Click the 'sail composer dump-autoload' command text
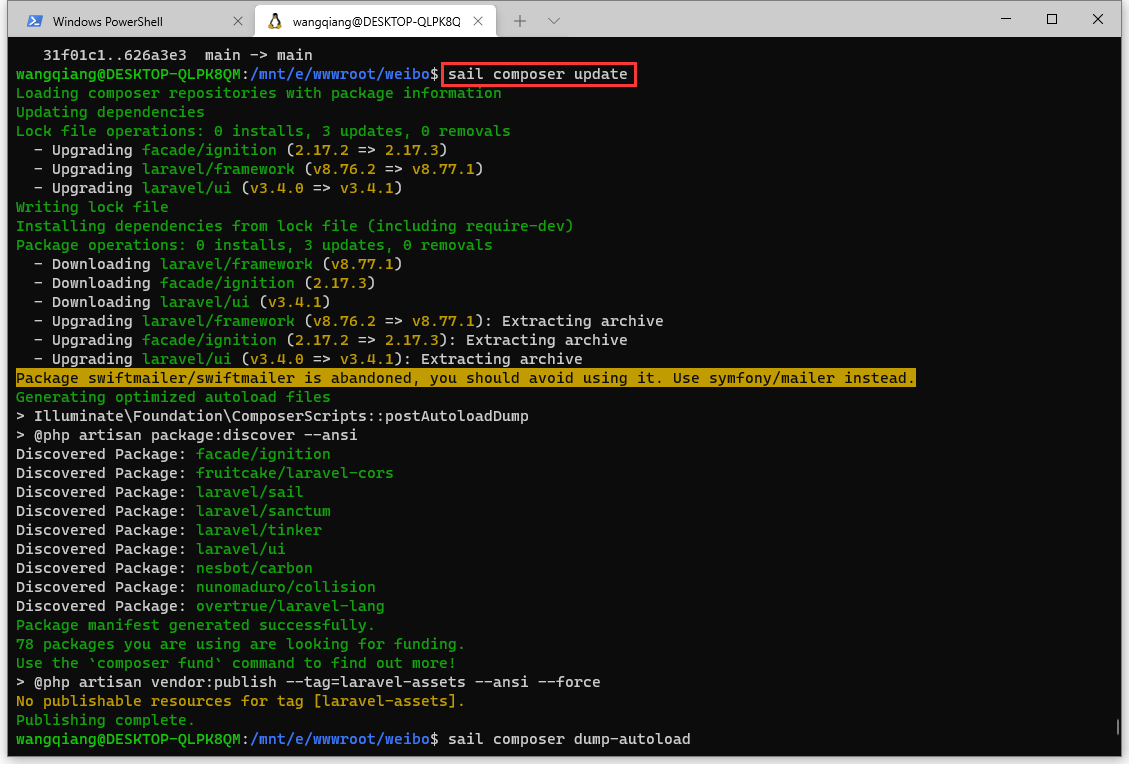1129x764 pixels. click(x=569, y=739)
